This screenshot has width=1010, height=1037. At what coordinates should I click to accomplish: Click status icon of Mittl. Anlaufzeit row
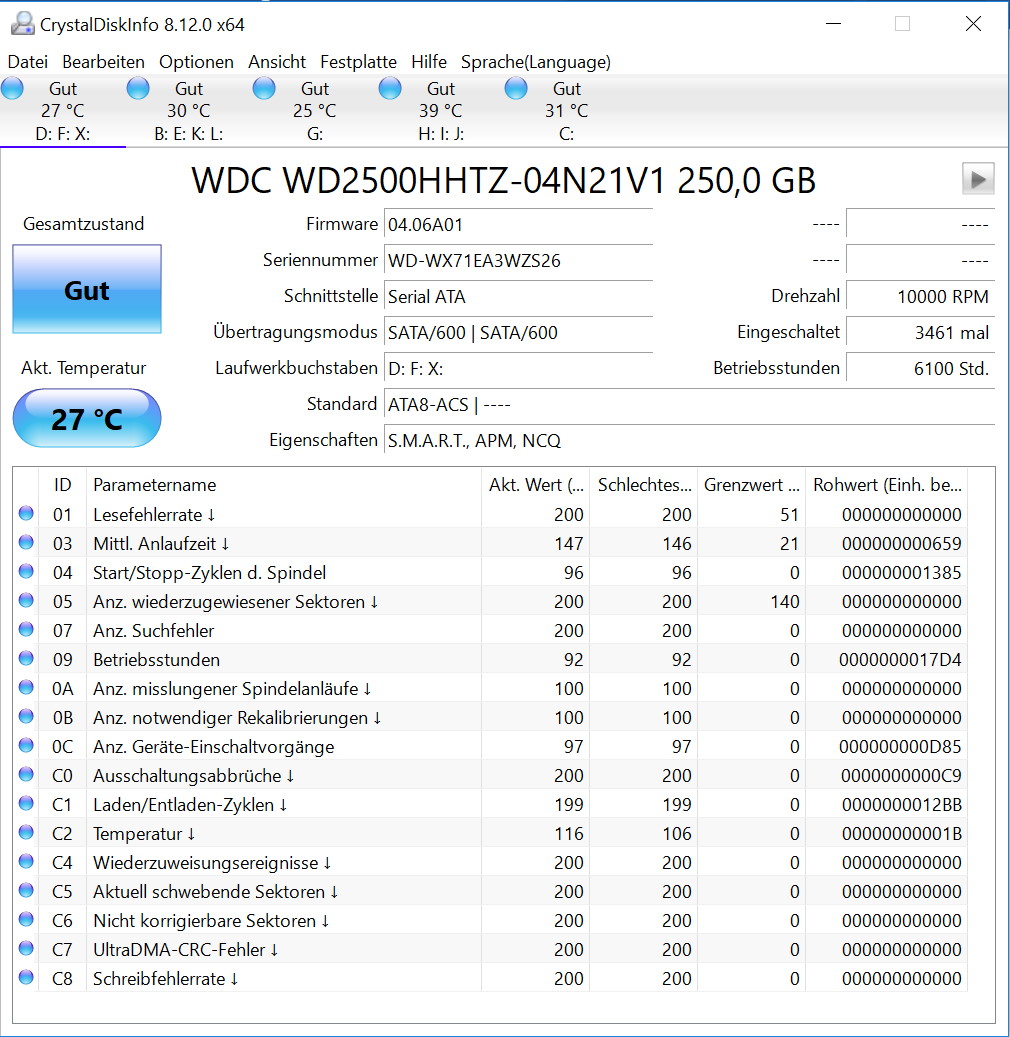coord(26,542)
